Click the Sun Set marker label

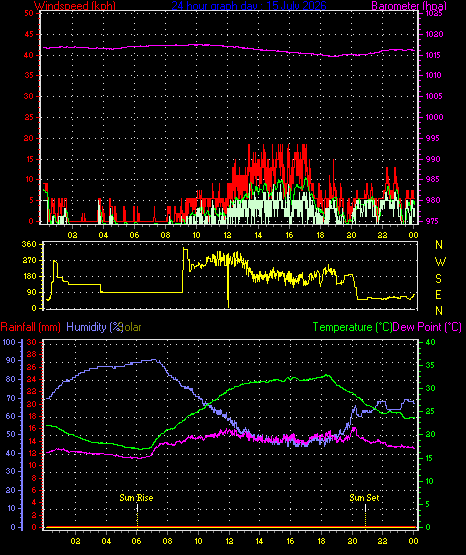point(364,498)
